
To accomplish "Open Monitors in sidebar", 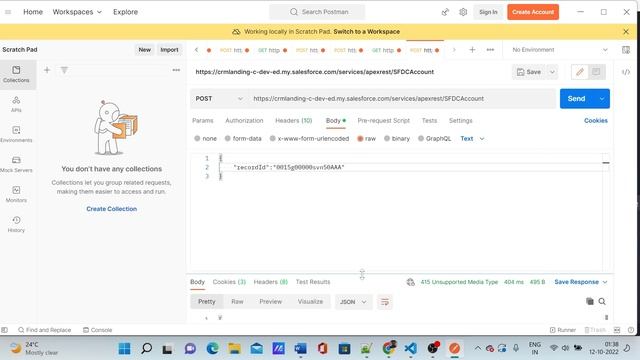I will [x=16, y=194].
